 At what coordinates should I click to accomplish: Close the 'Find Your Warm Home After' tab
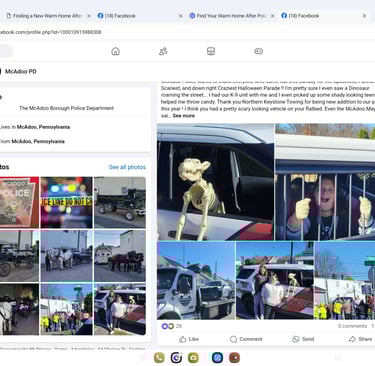click(273, 16)
